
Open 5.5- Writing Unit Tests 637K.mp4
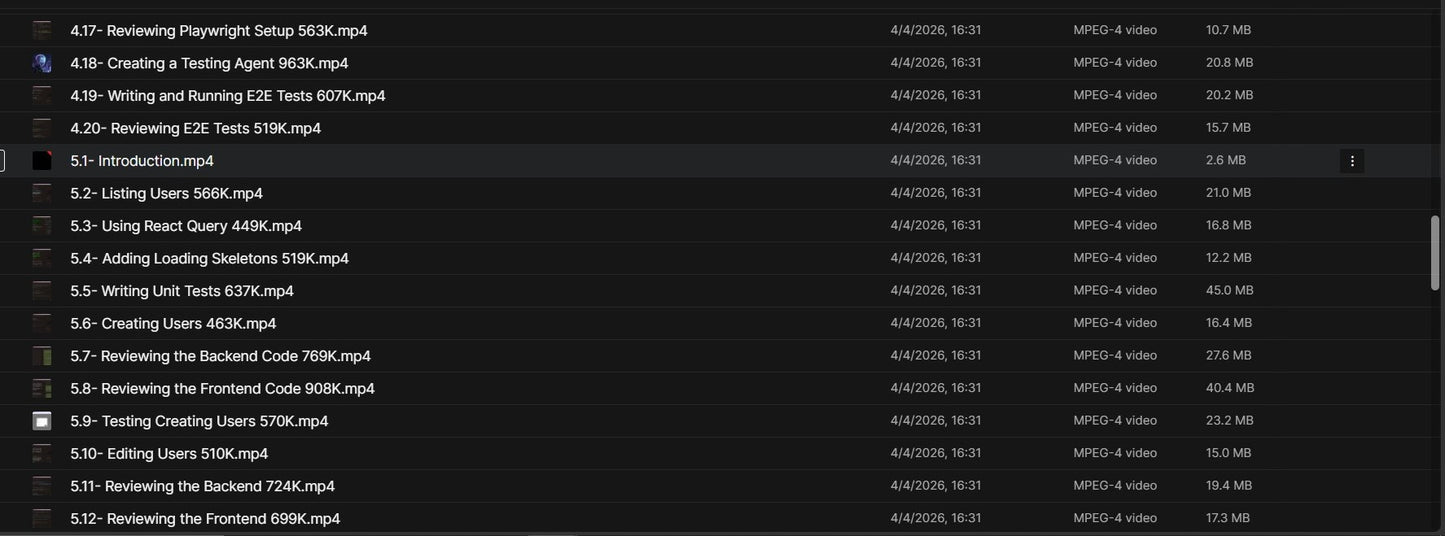point(182,291)
